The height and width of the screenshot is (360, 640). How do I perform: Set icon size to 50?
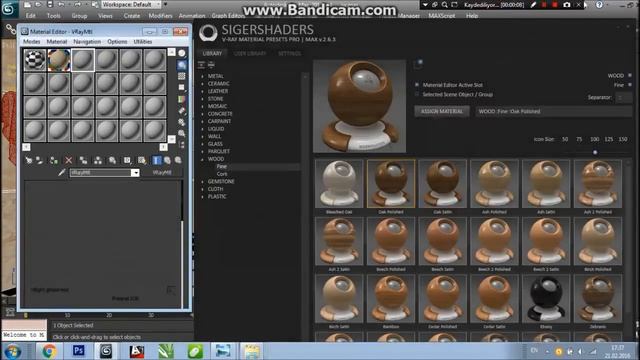[565, 139]
